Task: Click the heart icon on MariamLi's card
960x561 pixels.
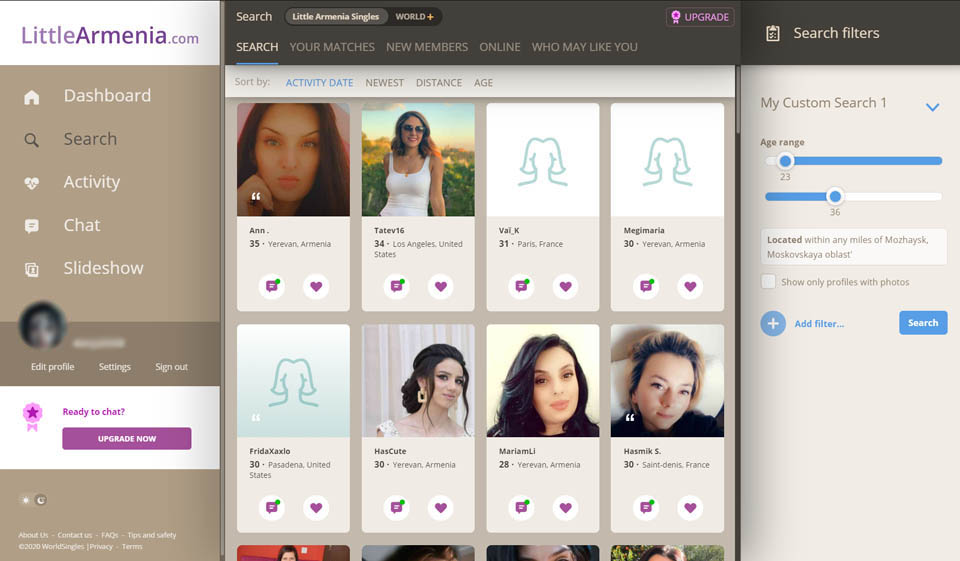Action: point(565,507)
